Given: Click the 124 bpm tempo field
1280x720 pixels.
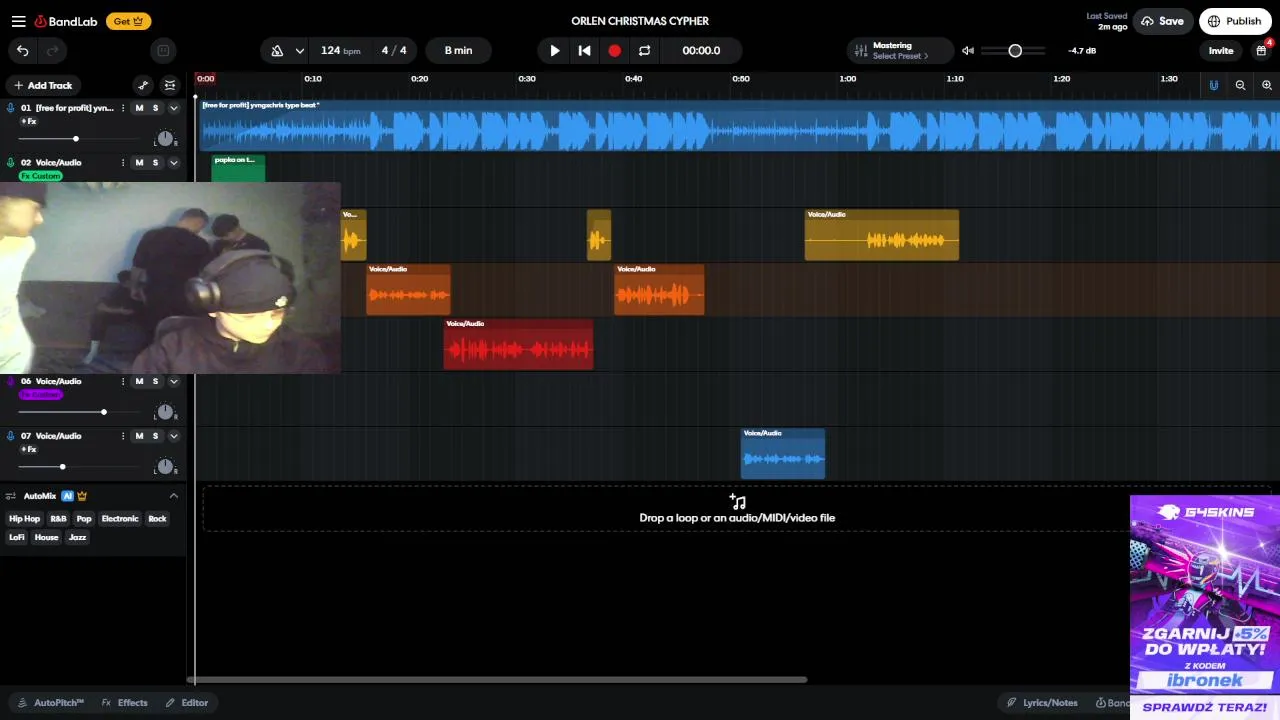Looking at the screenshot, I should click(x=340, y=50).
